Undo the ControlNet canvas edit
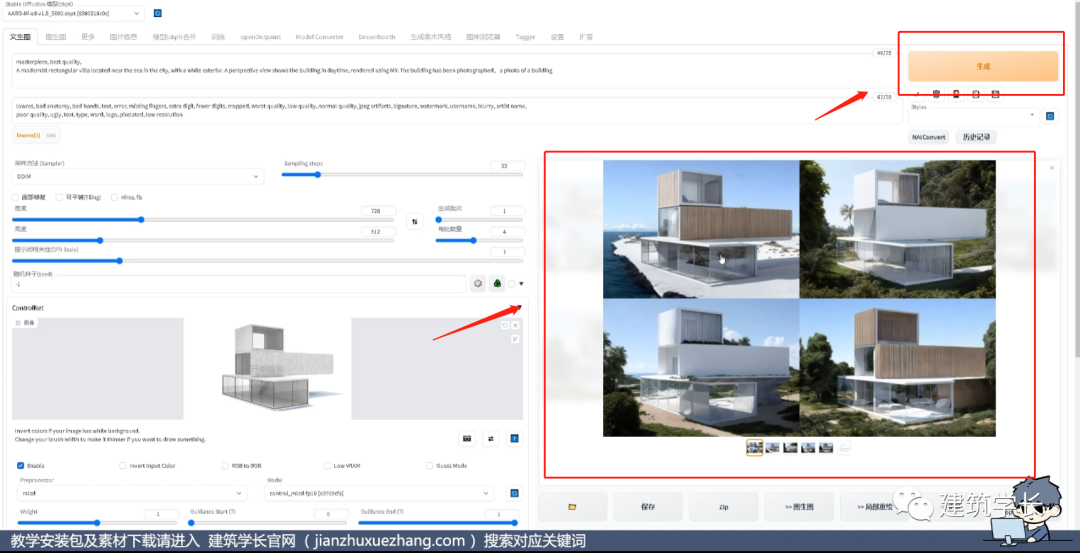Screen dimensions: 1080x553 505,325
